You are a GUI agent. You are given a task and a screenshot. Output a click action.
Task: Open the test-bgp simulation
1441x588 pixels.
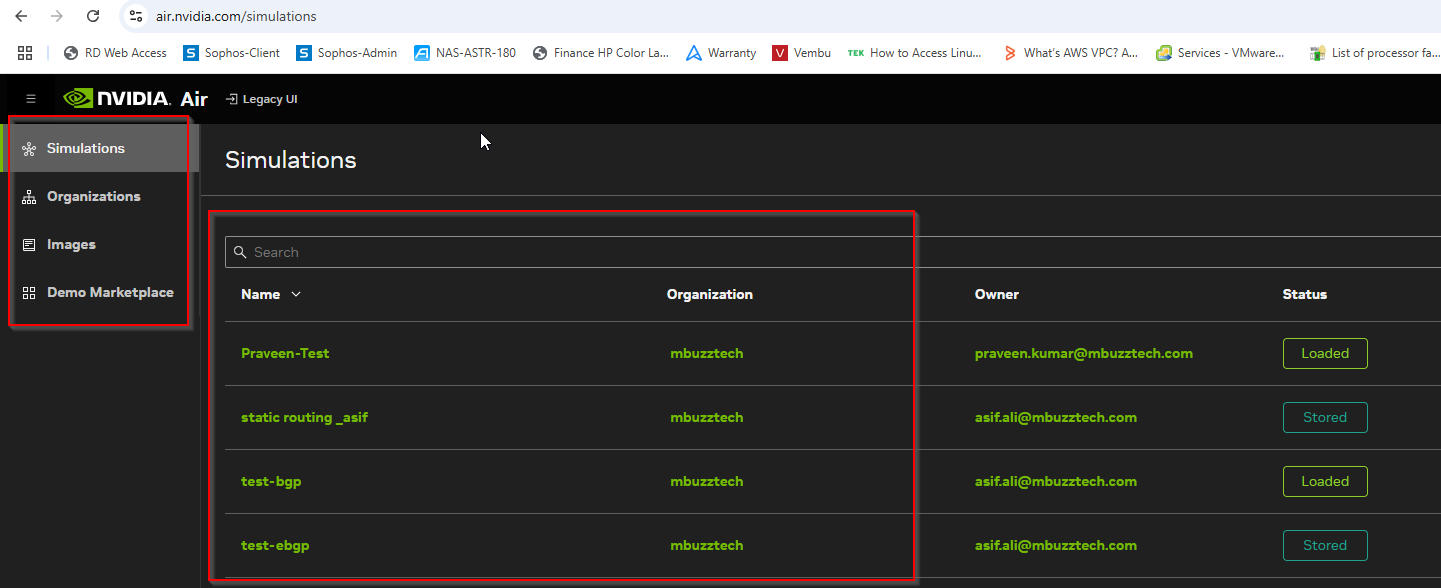coord(271,481)
